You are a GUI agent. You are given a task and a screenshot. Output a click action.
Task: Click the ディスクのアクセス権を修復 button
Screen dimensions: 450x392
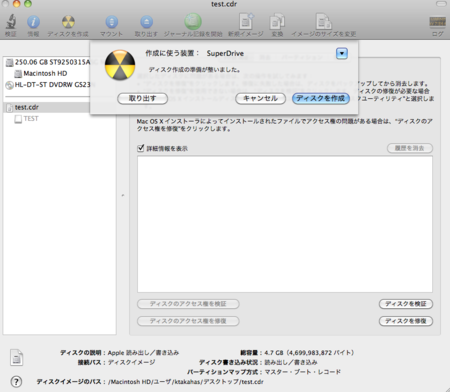point(188,321)
